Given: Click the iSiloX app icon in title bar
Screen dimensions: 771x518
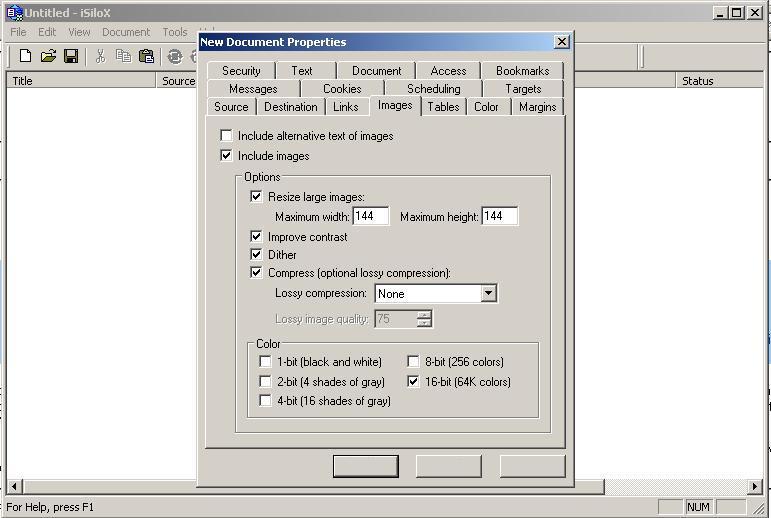Looking at the screenshot, I should [x=15, y=13].
